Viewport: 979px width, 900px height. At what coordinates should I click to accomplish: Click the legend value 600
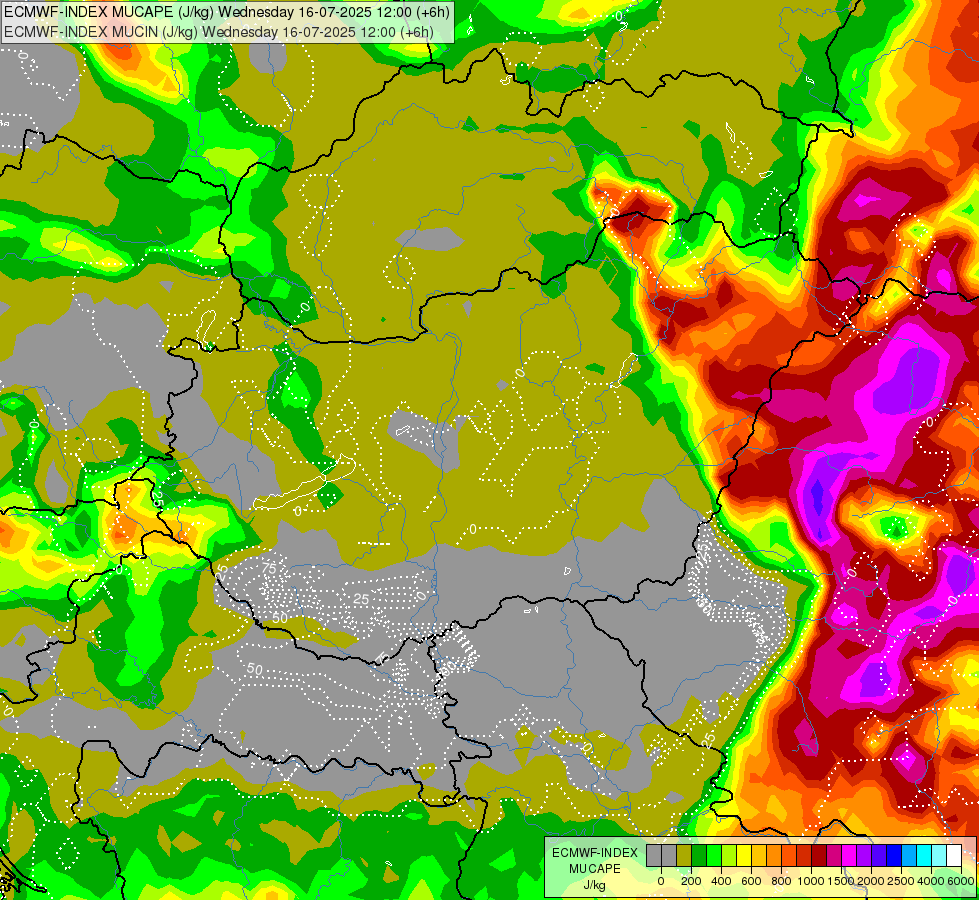[x=751, y=881]
